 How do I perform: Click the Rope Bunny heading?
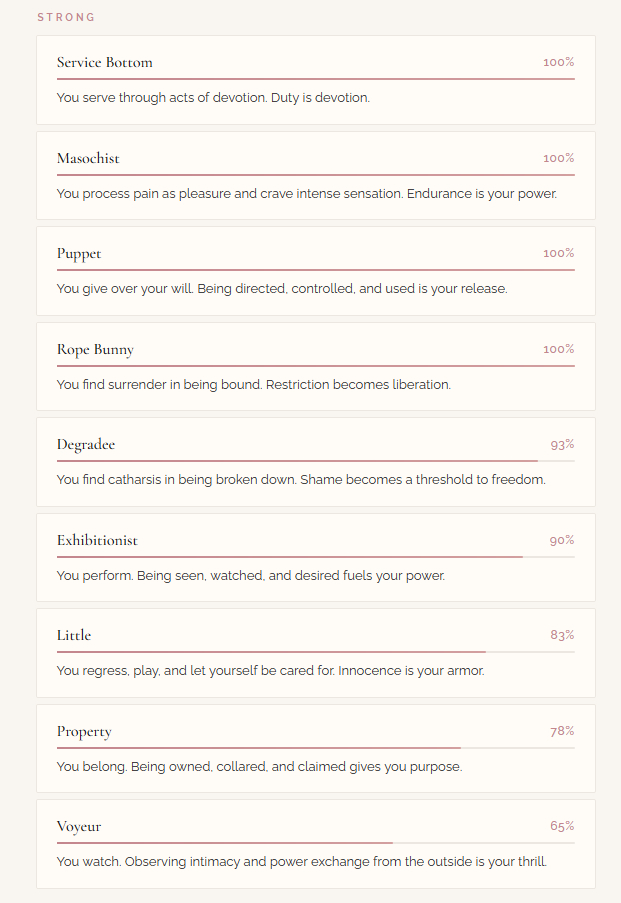pyautogui.click(x=95, y=349)
